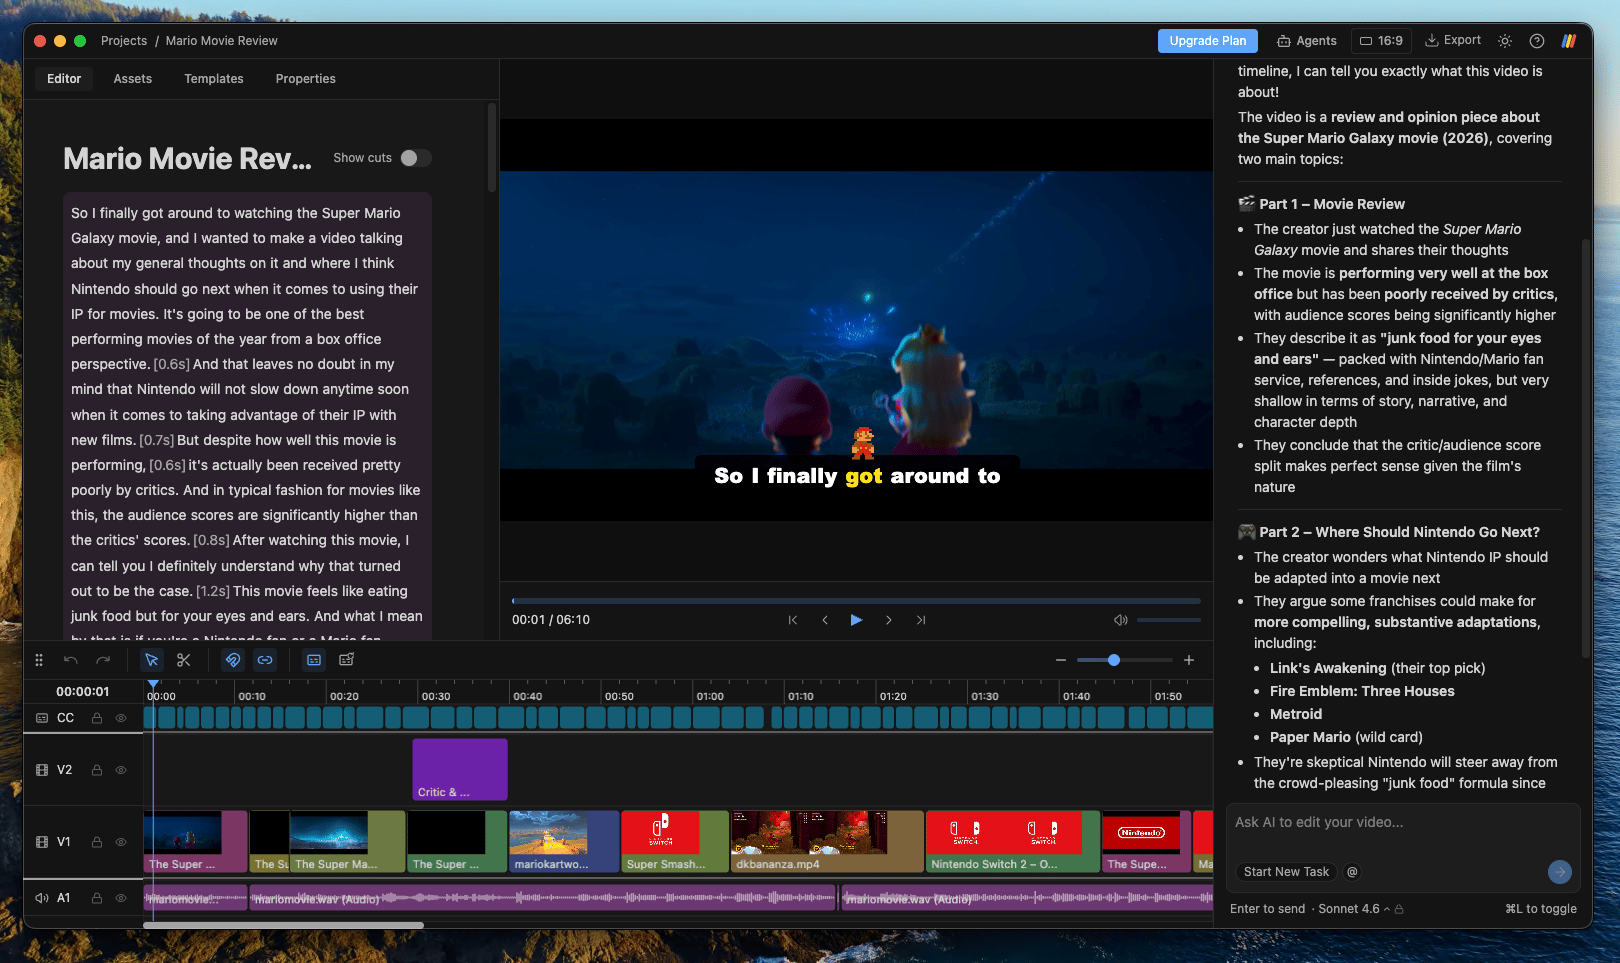1620x963 pixels.
Task: Toggle light theme with the sun icon
Action: point(1505,41)
